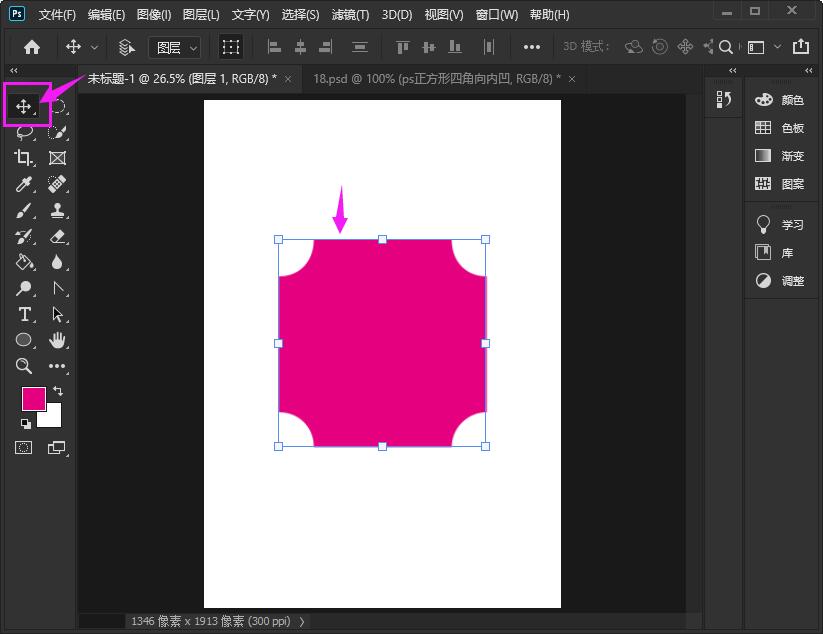Click the white background color swatch

54,418
